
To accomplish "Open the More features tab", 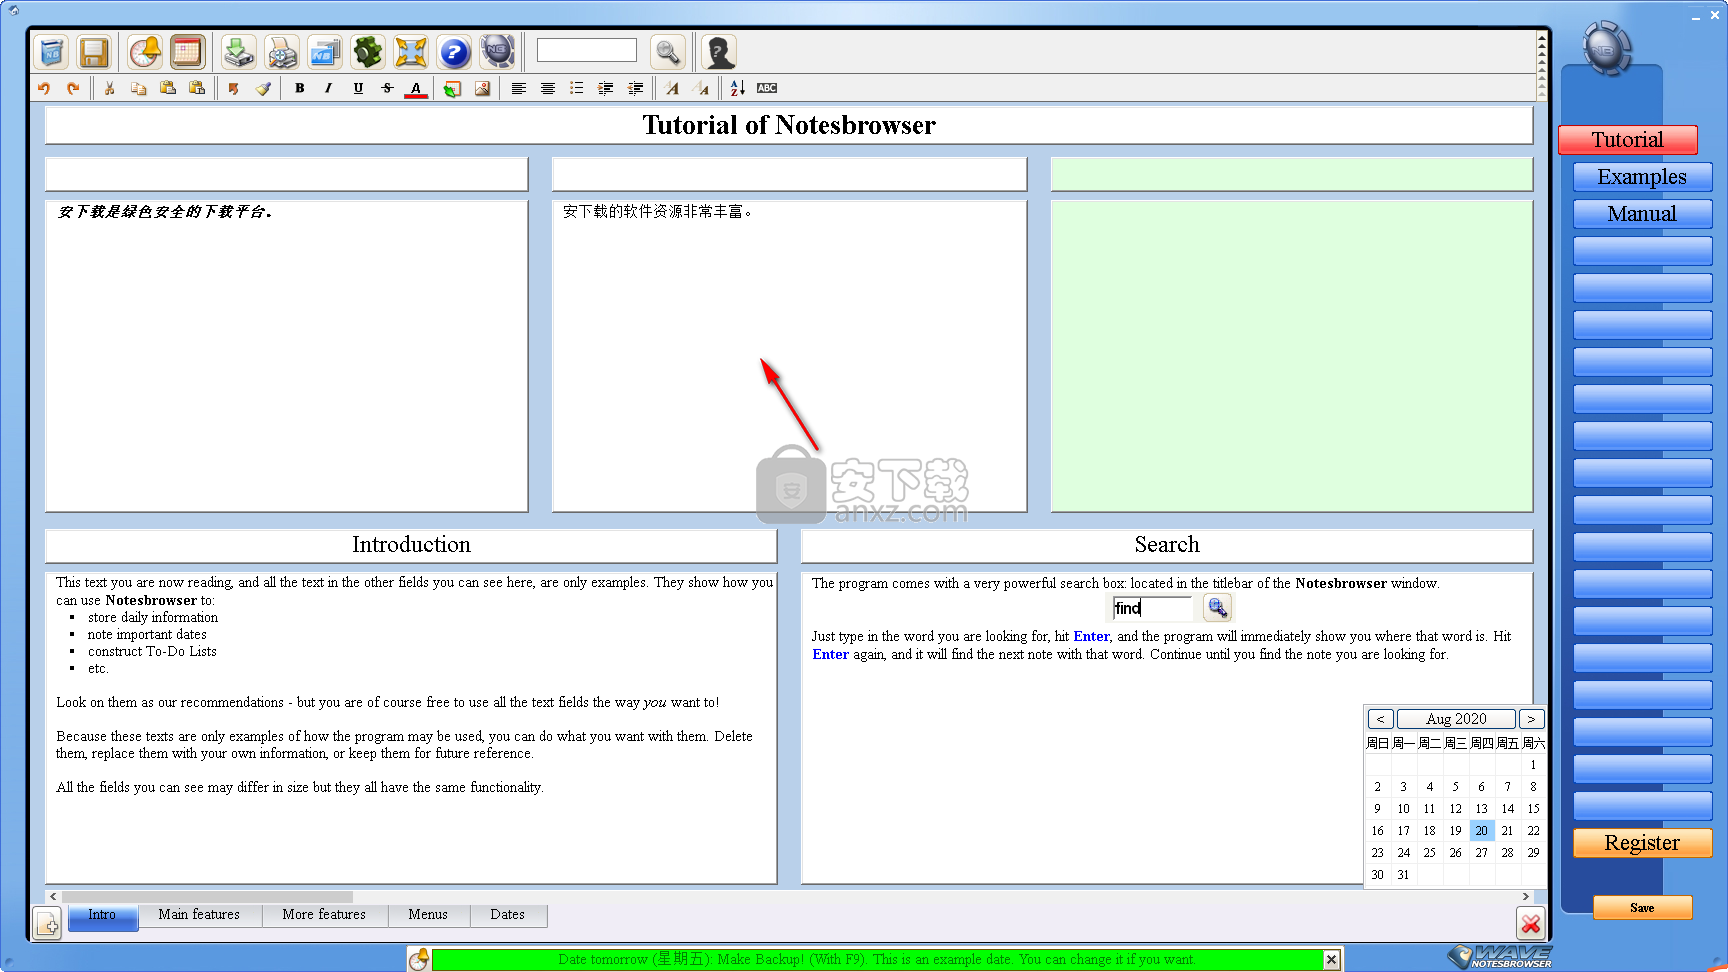I will click(x=324, y=915).
